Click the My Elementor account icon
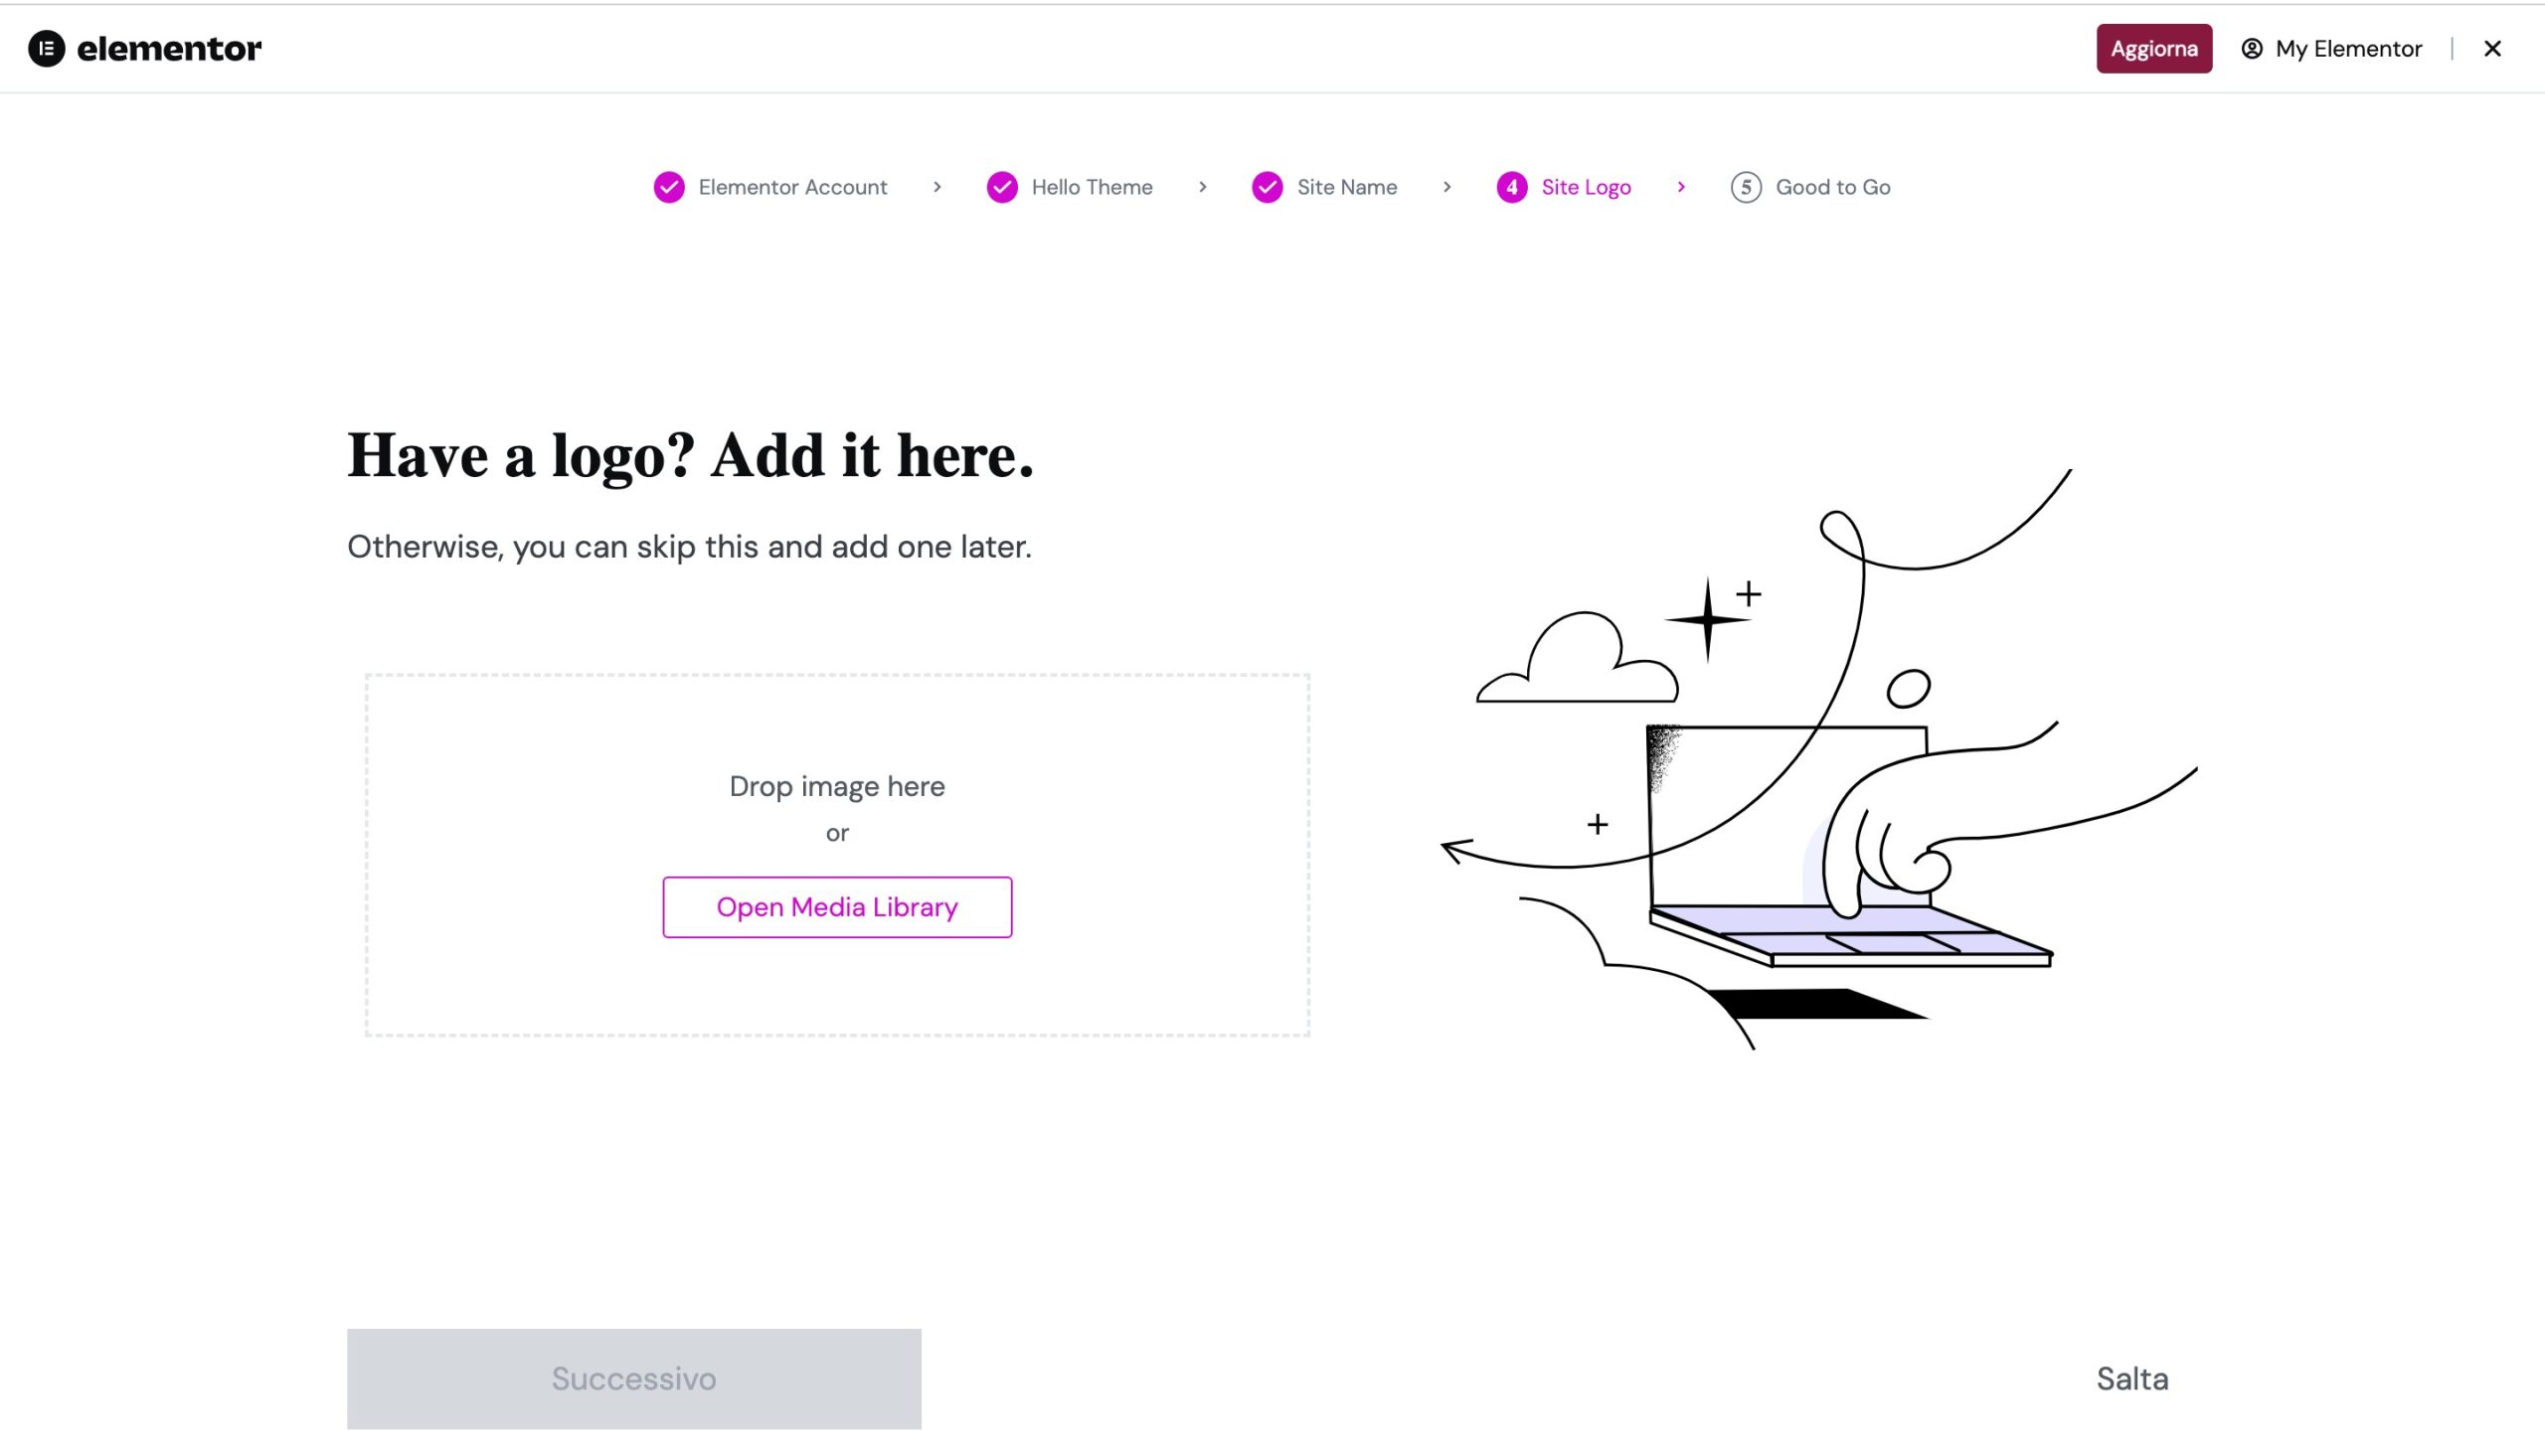The image size is (2545, 1456). 2251,48
